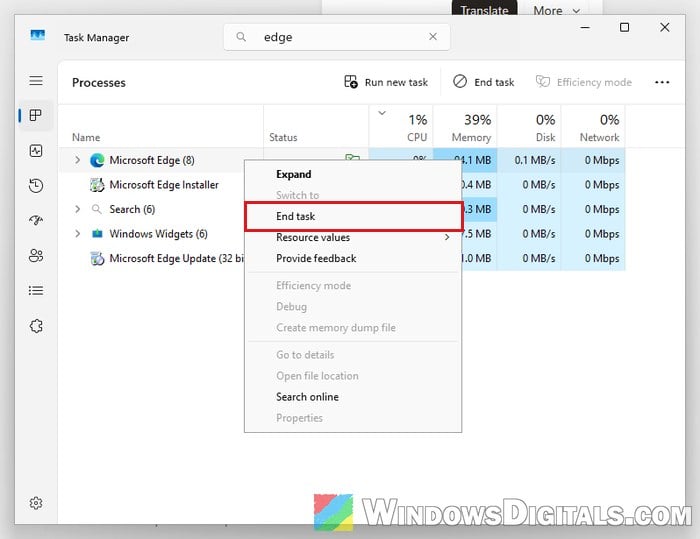Viewport: 700px width, 539px height.
Task: Sort by the Network column header
Action: pyautogui.click(x=593, y=126)
